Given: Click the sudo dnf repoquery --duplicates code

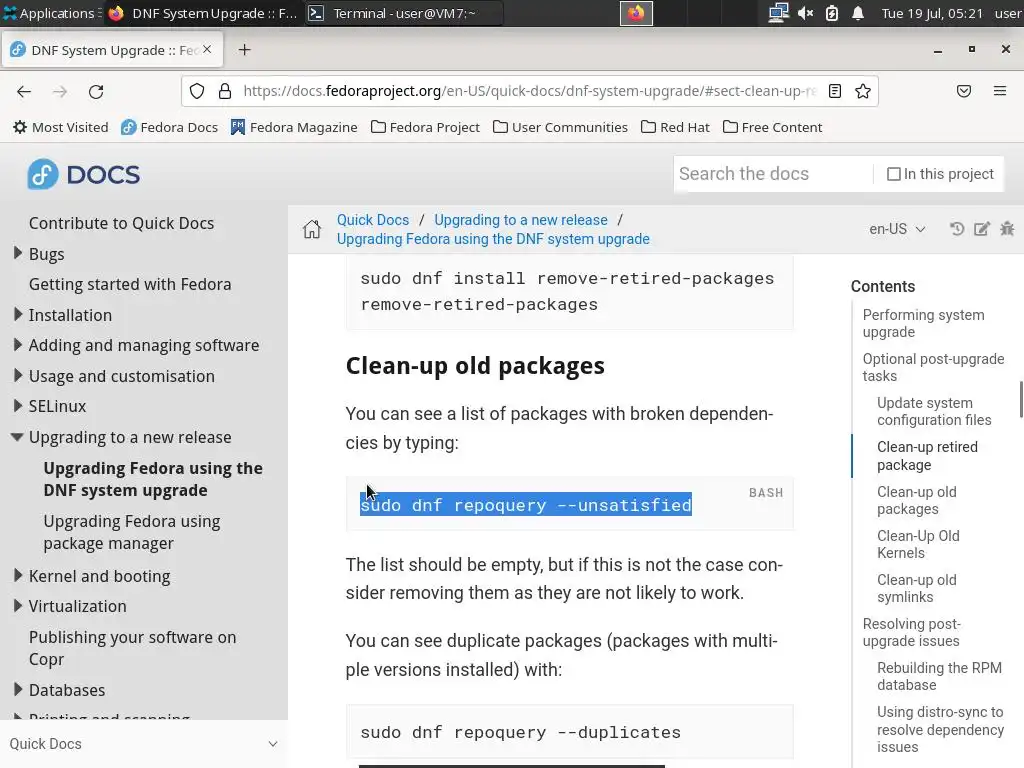Looking at the screenshot, I should click(x=520, y=733).
